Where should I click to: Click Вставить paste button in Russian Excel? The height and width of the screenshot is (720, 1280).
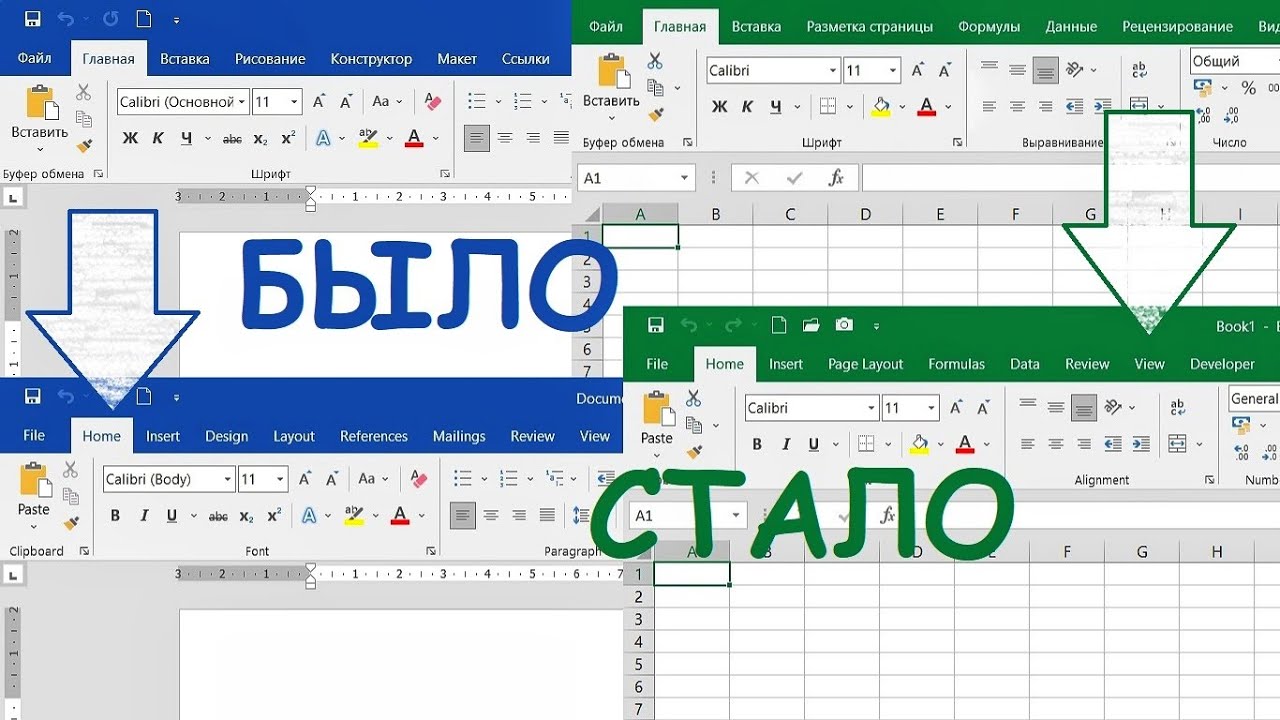pyautogui.click(x=611, y=86)
